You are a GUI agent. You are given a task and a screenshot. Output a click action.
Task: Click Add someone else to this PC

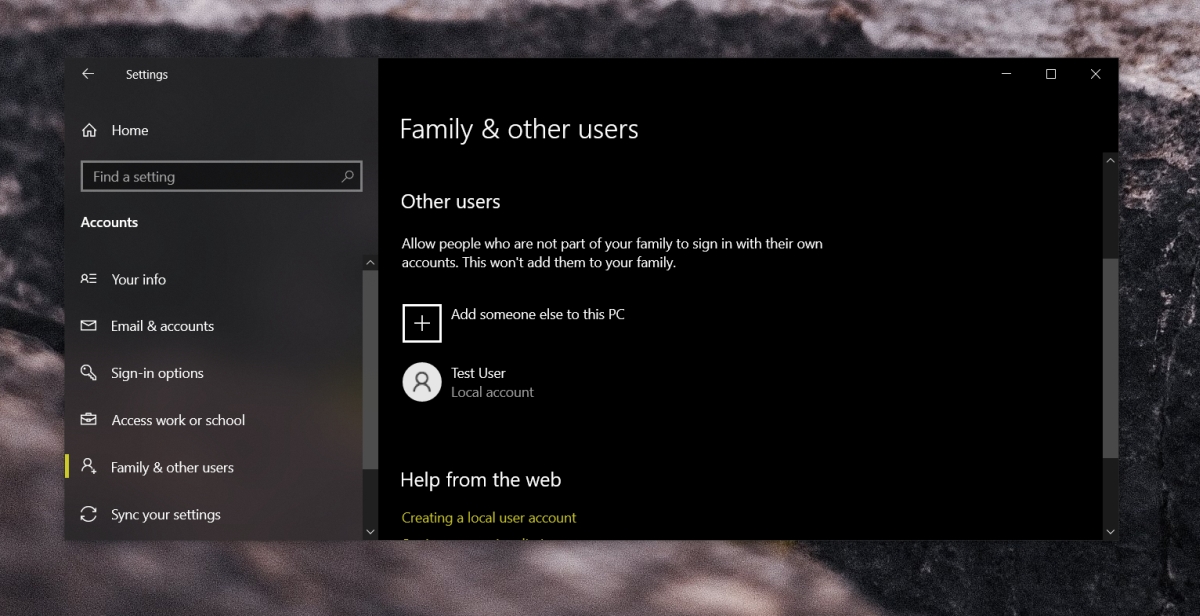point(538,314)
